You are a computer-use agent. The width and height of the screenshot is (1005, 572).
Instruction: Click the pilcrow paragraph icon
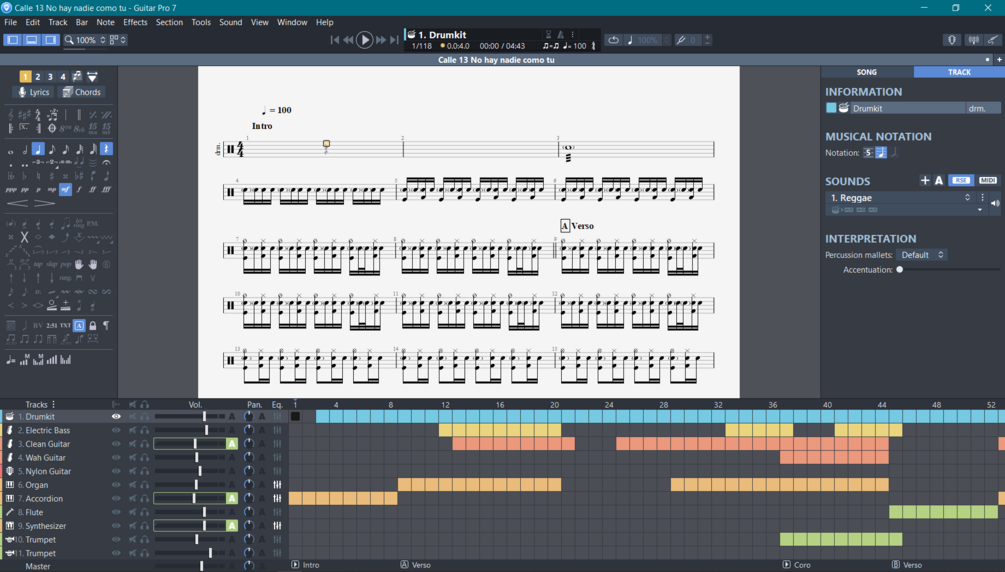click(x=106, y=325)
